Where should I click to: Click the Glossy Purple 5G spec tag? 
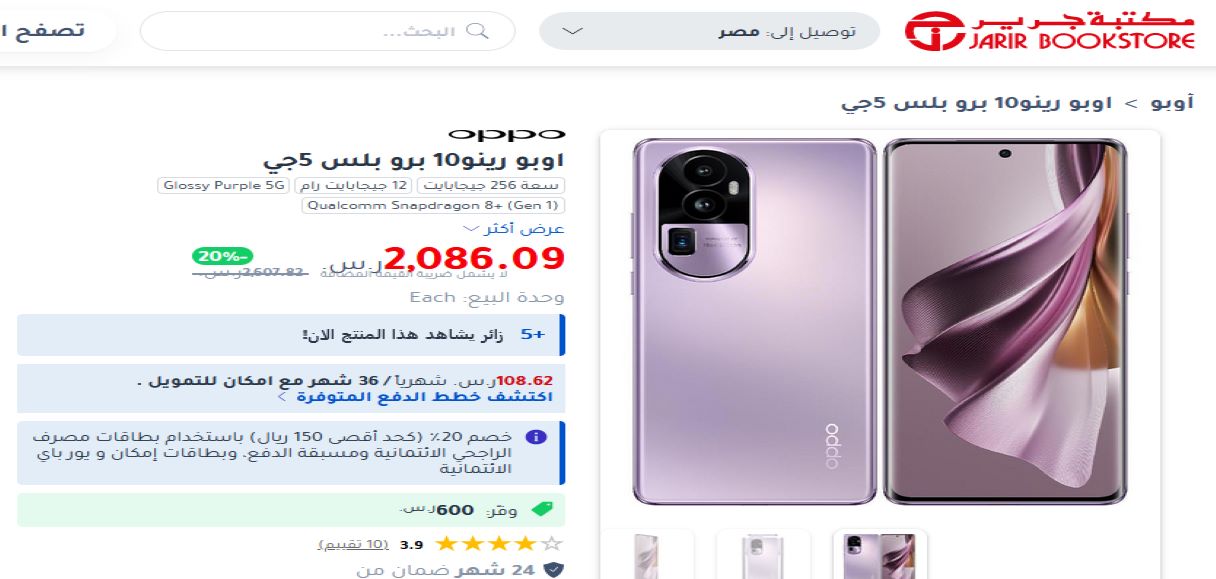(225, 185)
